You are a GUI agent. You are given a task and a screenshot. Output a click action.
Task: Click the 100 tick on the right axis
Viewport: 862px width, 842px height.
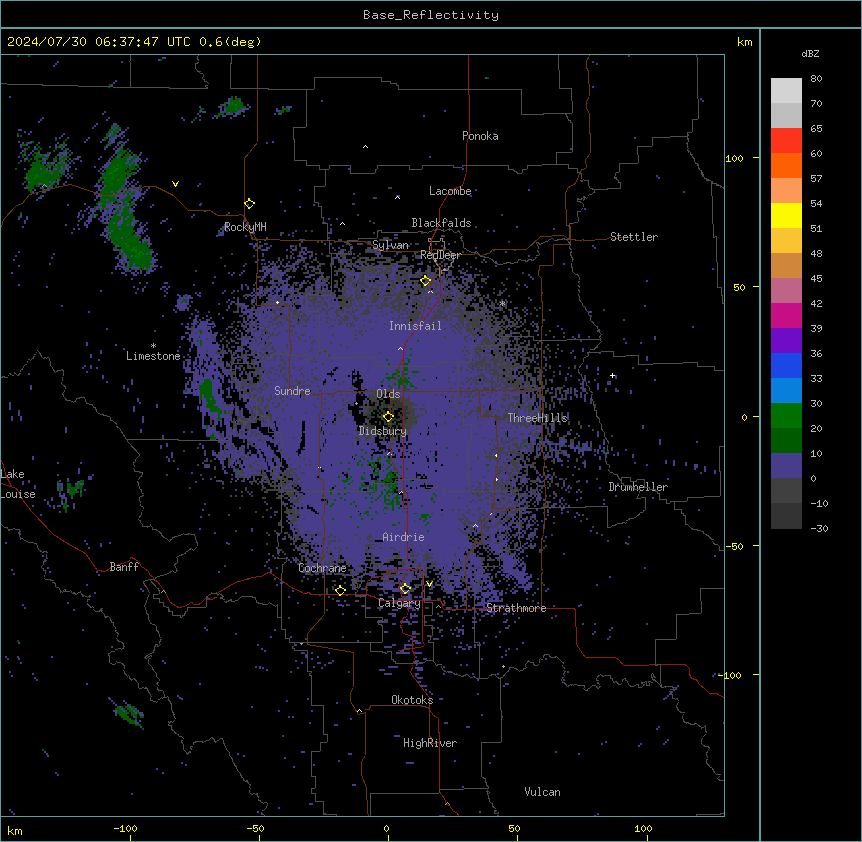tap(734, 158)
